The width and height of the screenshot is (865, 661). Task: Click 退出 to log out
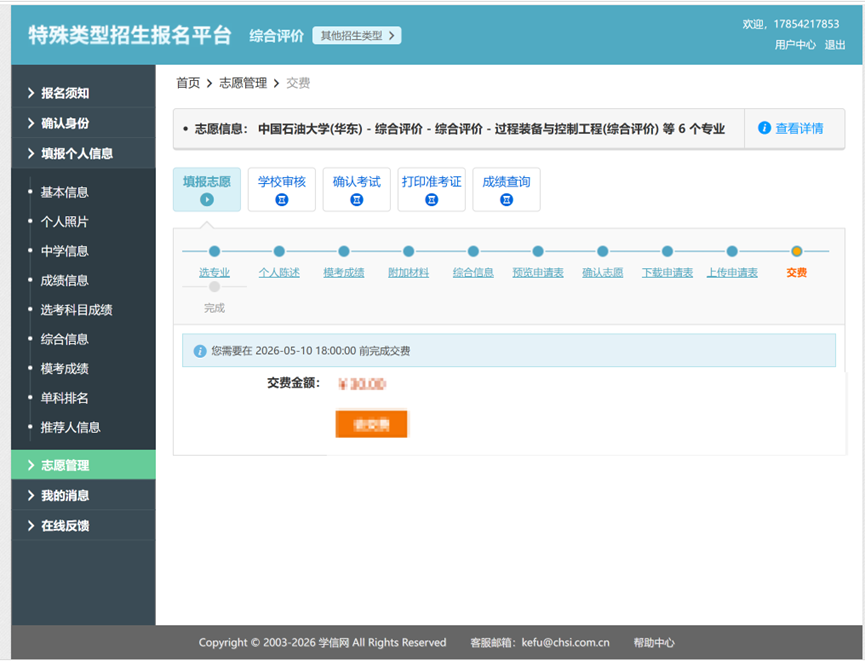(835, 45)
